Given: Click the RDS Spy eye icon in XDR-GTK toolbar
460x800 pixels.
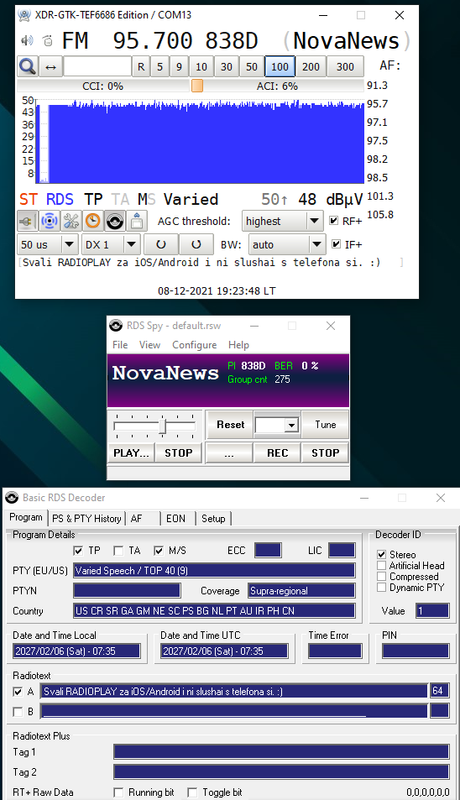Looking at the screenshot, I should tap(115, 221).
